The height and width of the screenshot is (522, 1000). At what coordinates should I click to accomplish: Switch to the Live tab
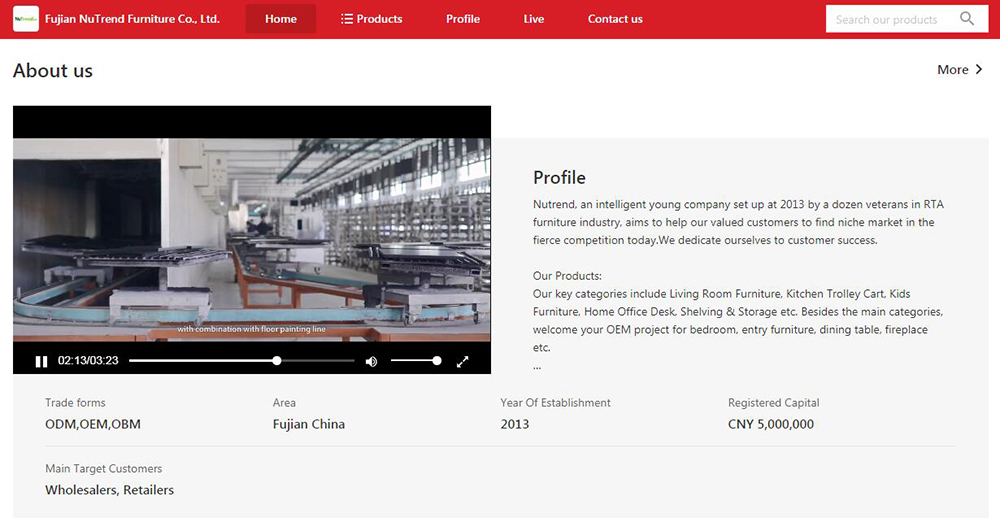(x=534, y=19)
